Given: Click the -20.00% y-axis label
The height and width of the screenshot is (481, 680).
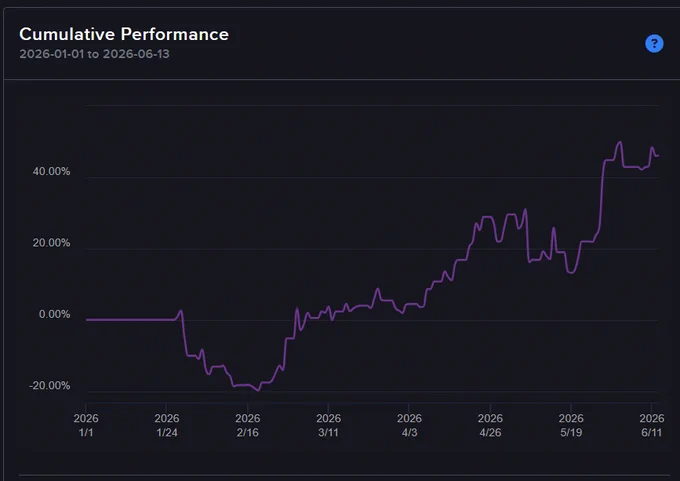Looking at the screenshot, I should pyautogui.click(x=49, y=386).
